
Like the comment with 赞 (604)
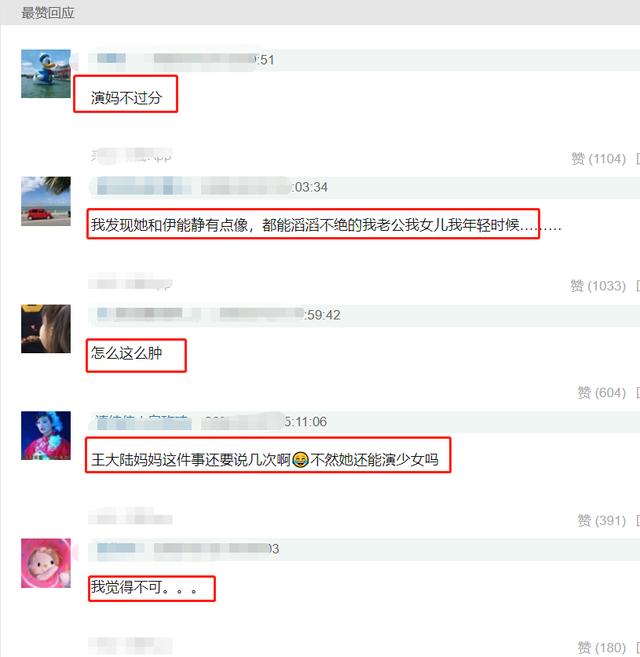601,393
